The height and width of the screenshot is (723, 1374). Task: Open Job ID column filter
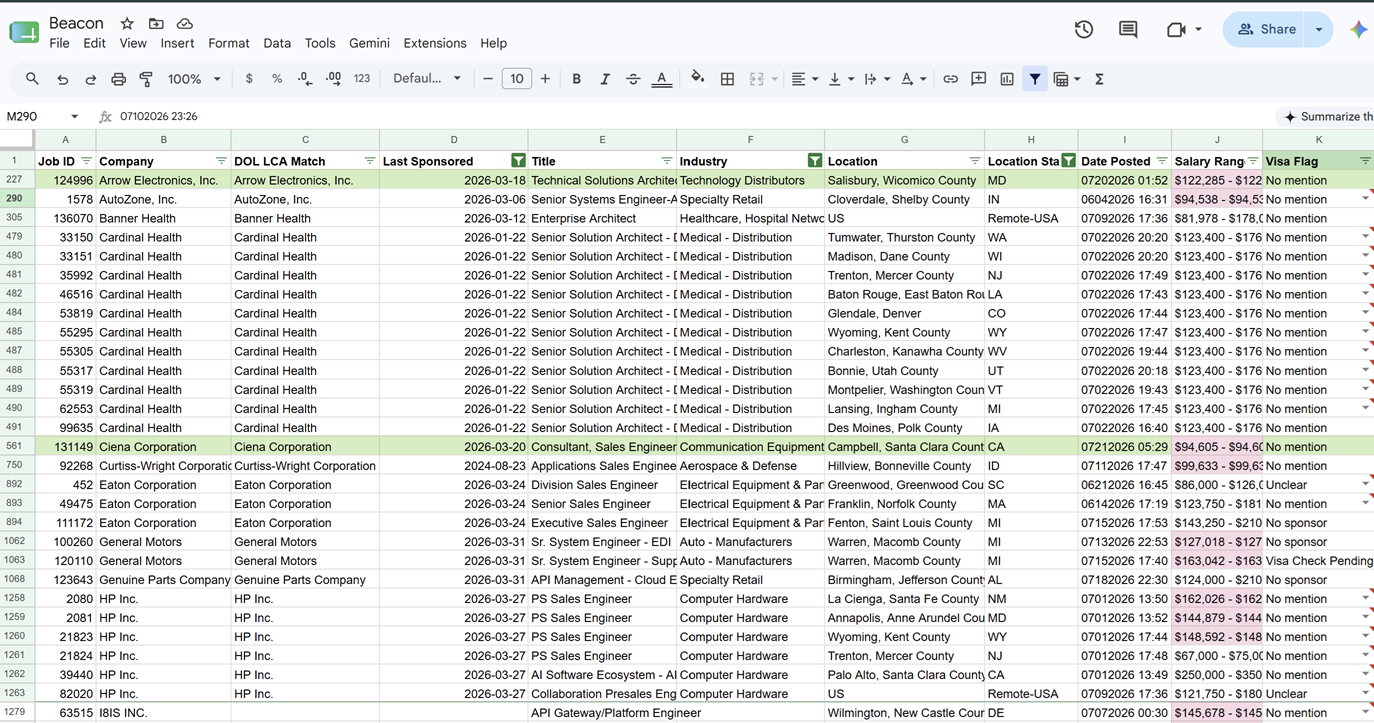(x=86, y=161)
